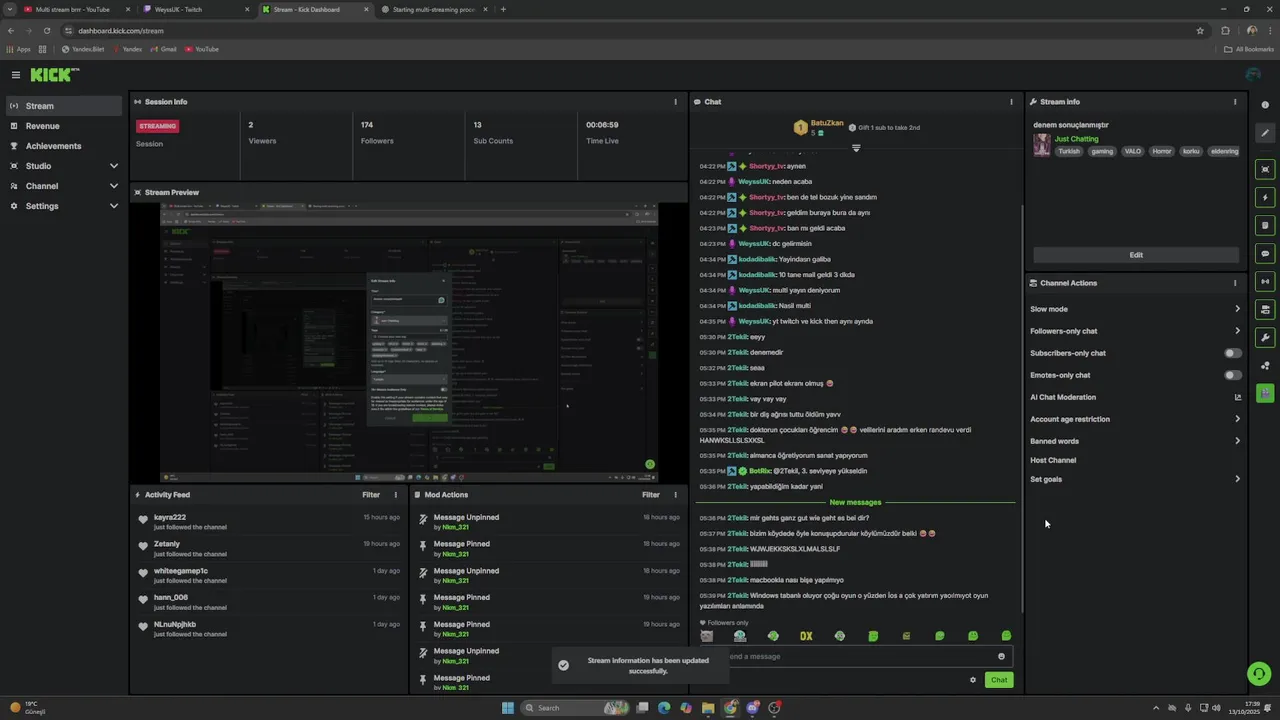1280x720 pixels.
Task: Open Chat panel three-dot menu
Action: click(x=1011, y=102)
